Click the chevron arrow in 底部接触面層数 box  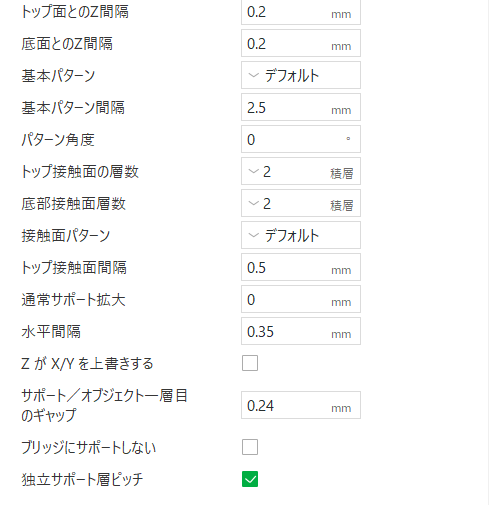click(254, 203)
